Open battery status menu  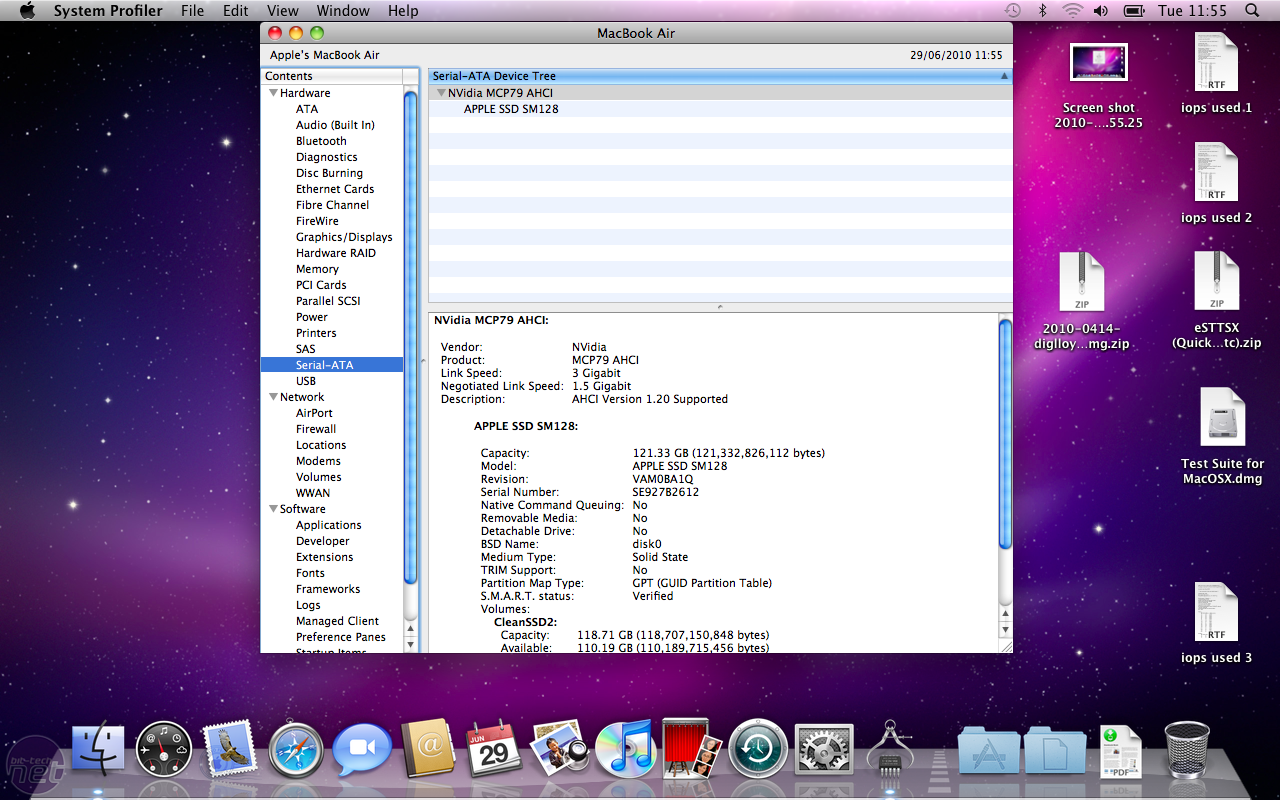coord(1133,11)
